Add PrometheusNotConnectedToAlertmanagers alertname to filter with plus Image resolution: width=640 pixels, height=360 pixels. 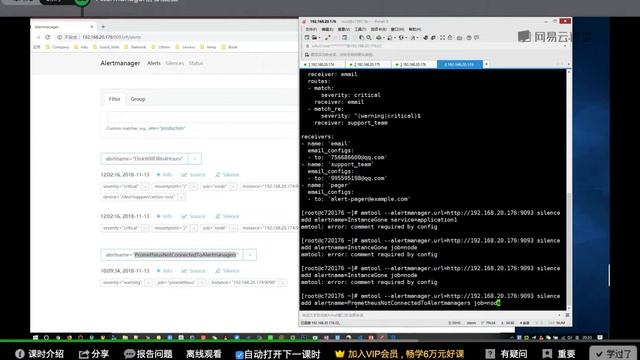click(250, 255)
